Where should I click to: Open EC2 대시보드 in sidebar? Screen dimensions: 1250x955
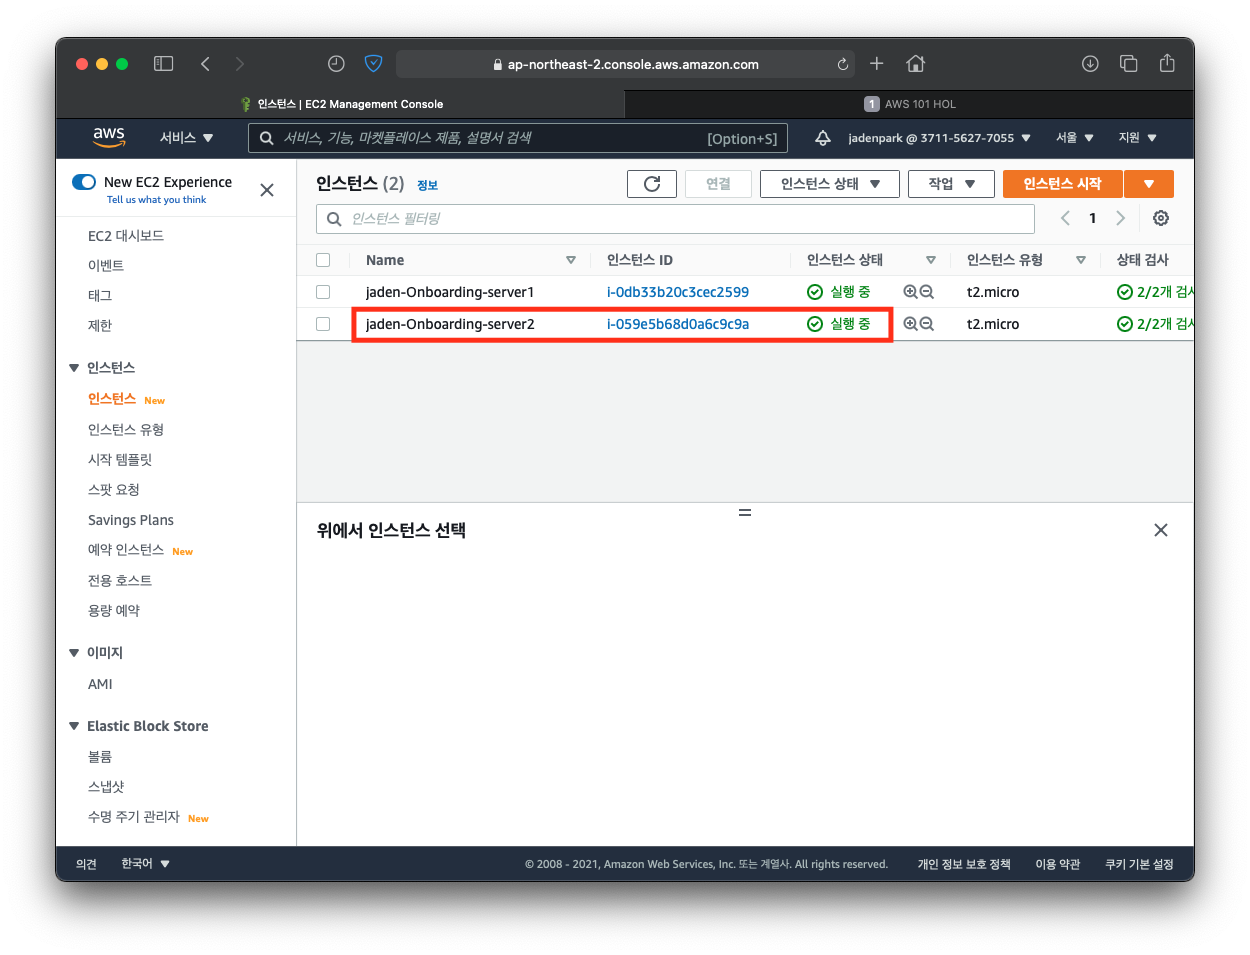click(126, 236)
